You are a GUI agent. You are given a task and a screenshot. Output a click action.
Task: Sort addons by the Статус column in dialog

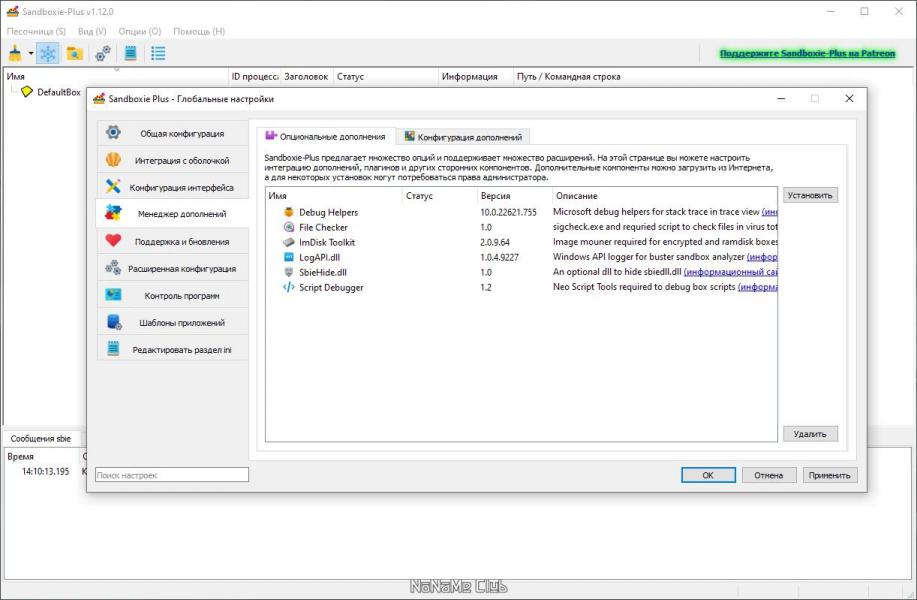pos(439,196)
